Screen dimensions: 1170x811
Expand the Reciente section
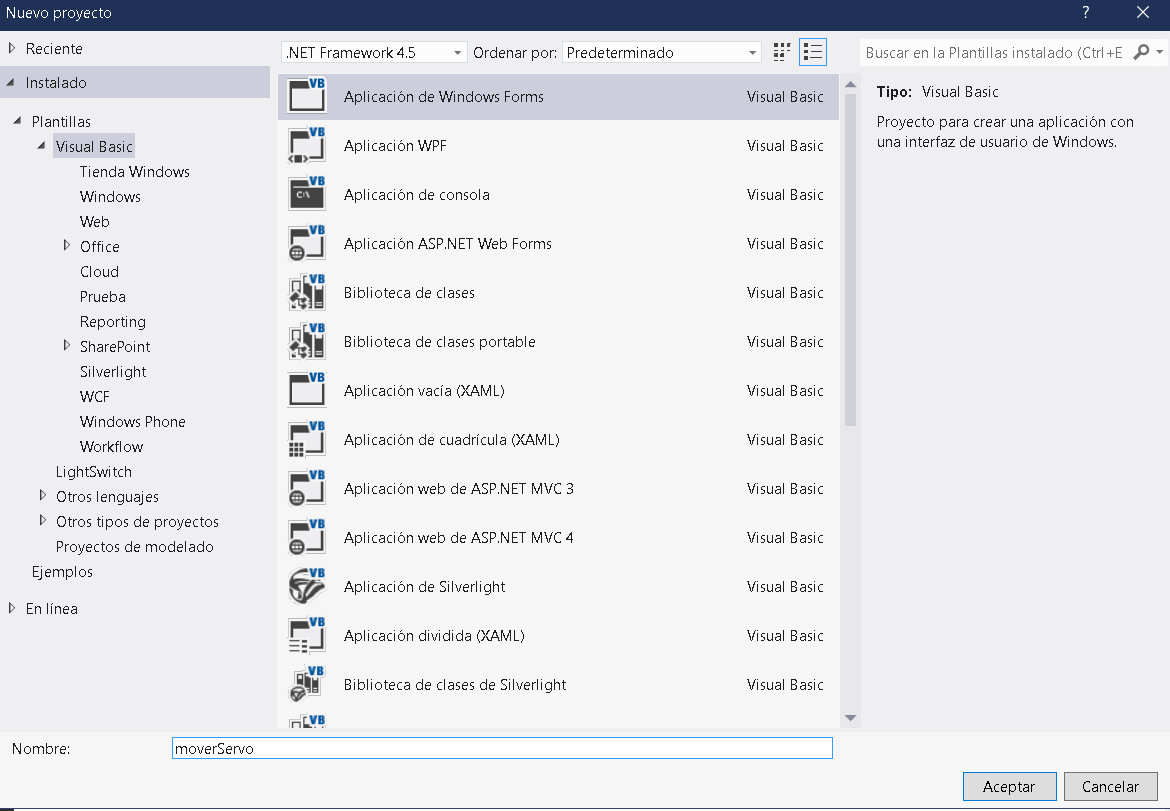coord(11,48)
